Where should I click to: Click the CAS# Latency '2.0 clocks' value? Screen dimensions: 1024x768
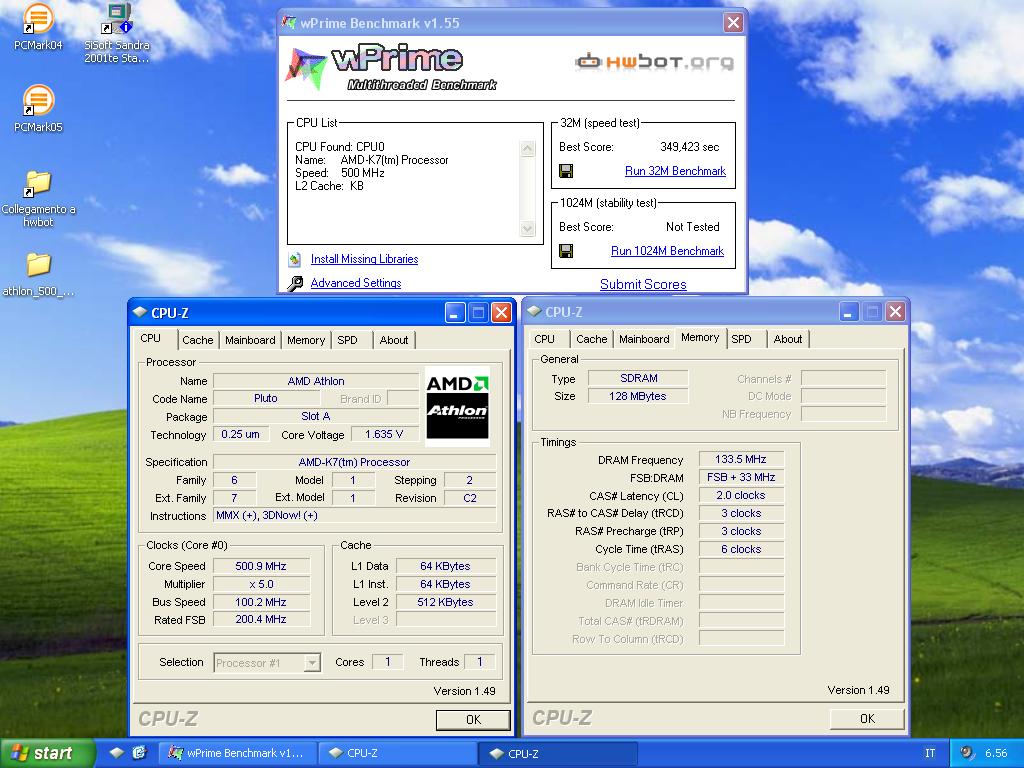[741, 496]
